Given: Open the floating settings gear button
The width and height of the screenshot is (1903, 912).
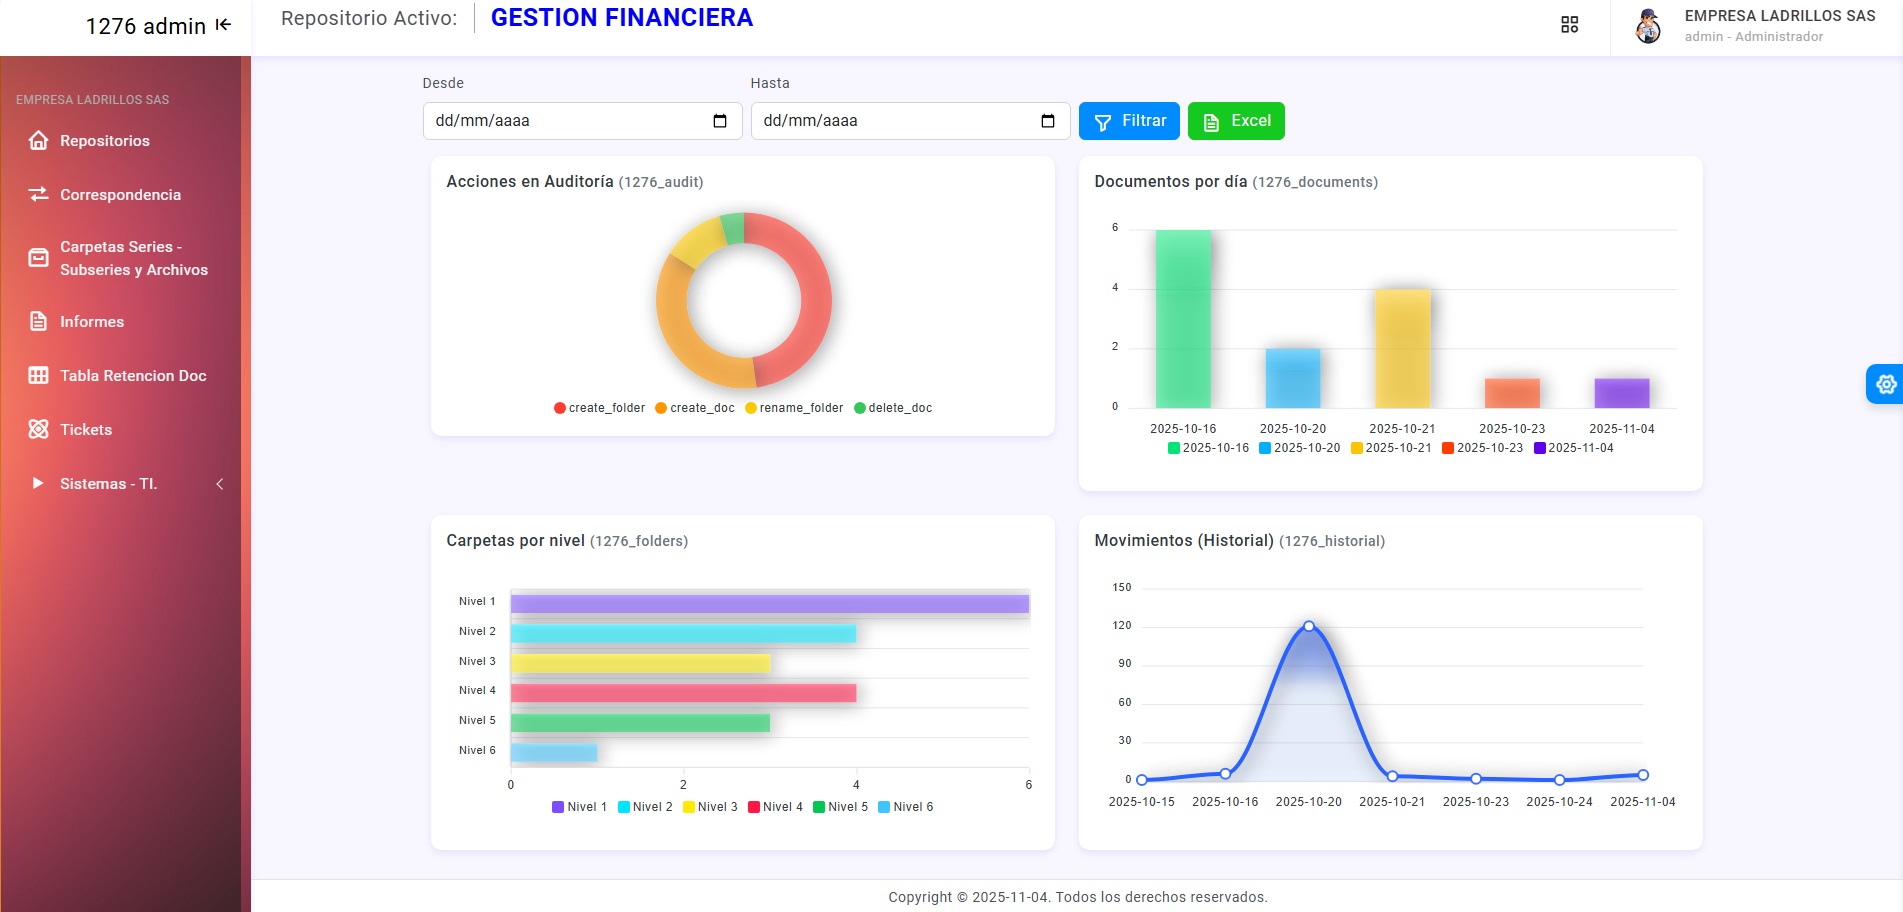Looking at the screenshot, I should [x=1885, y=384].
